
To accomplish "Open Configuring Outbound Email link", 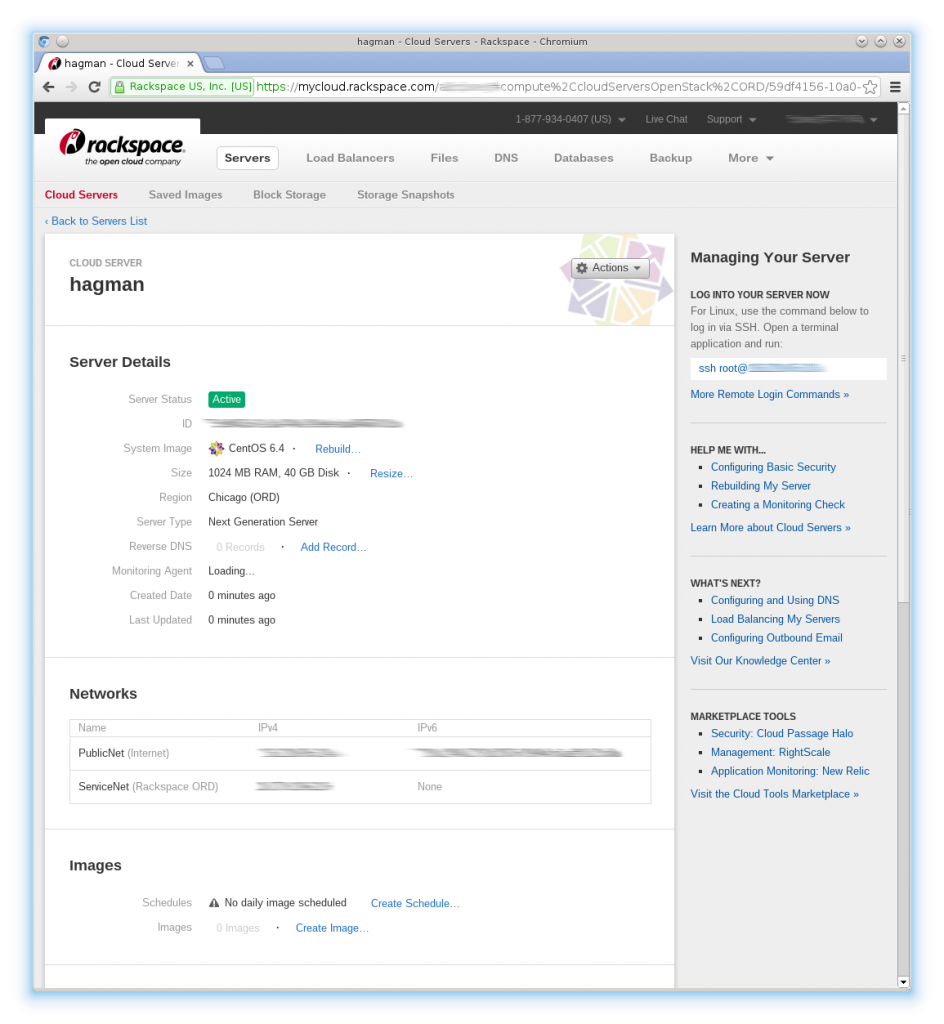I will (x=776, y=638).
